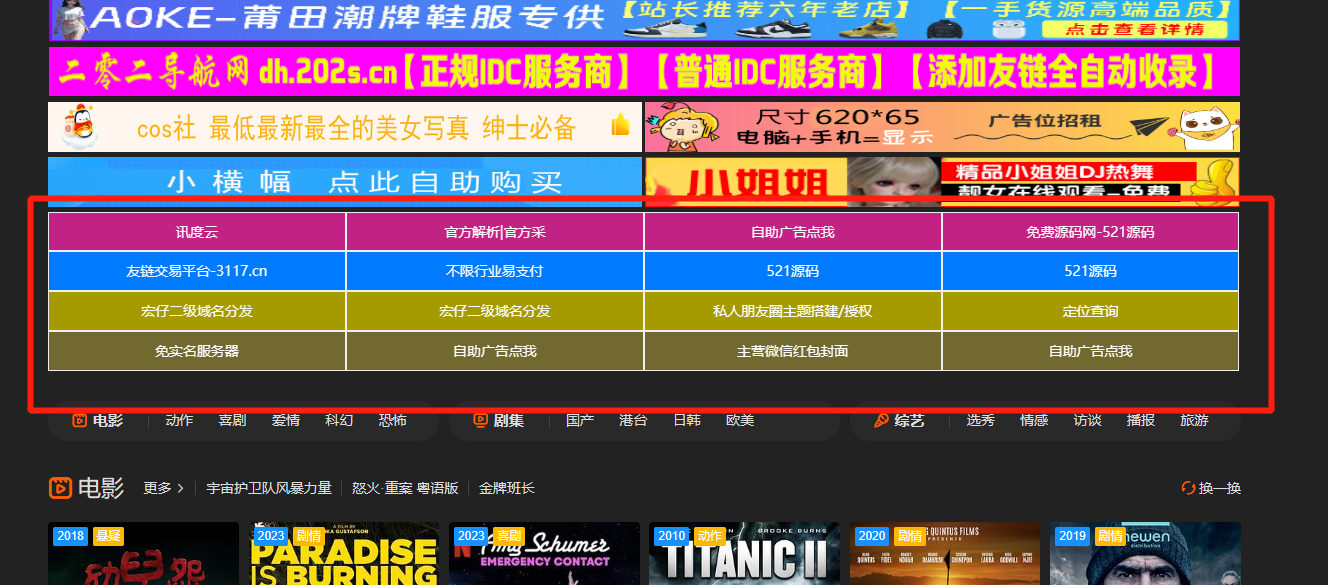Click the 电影 section header icon

pyautogui.click(x=62, y=488)
